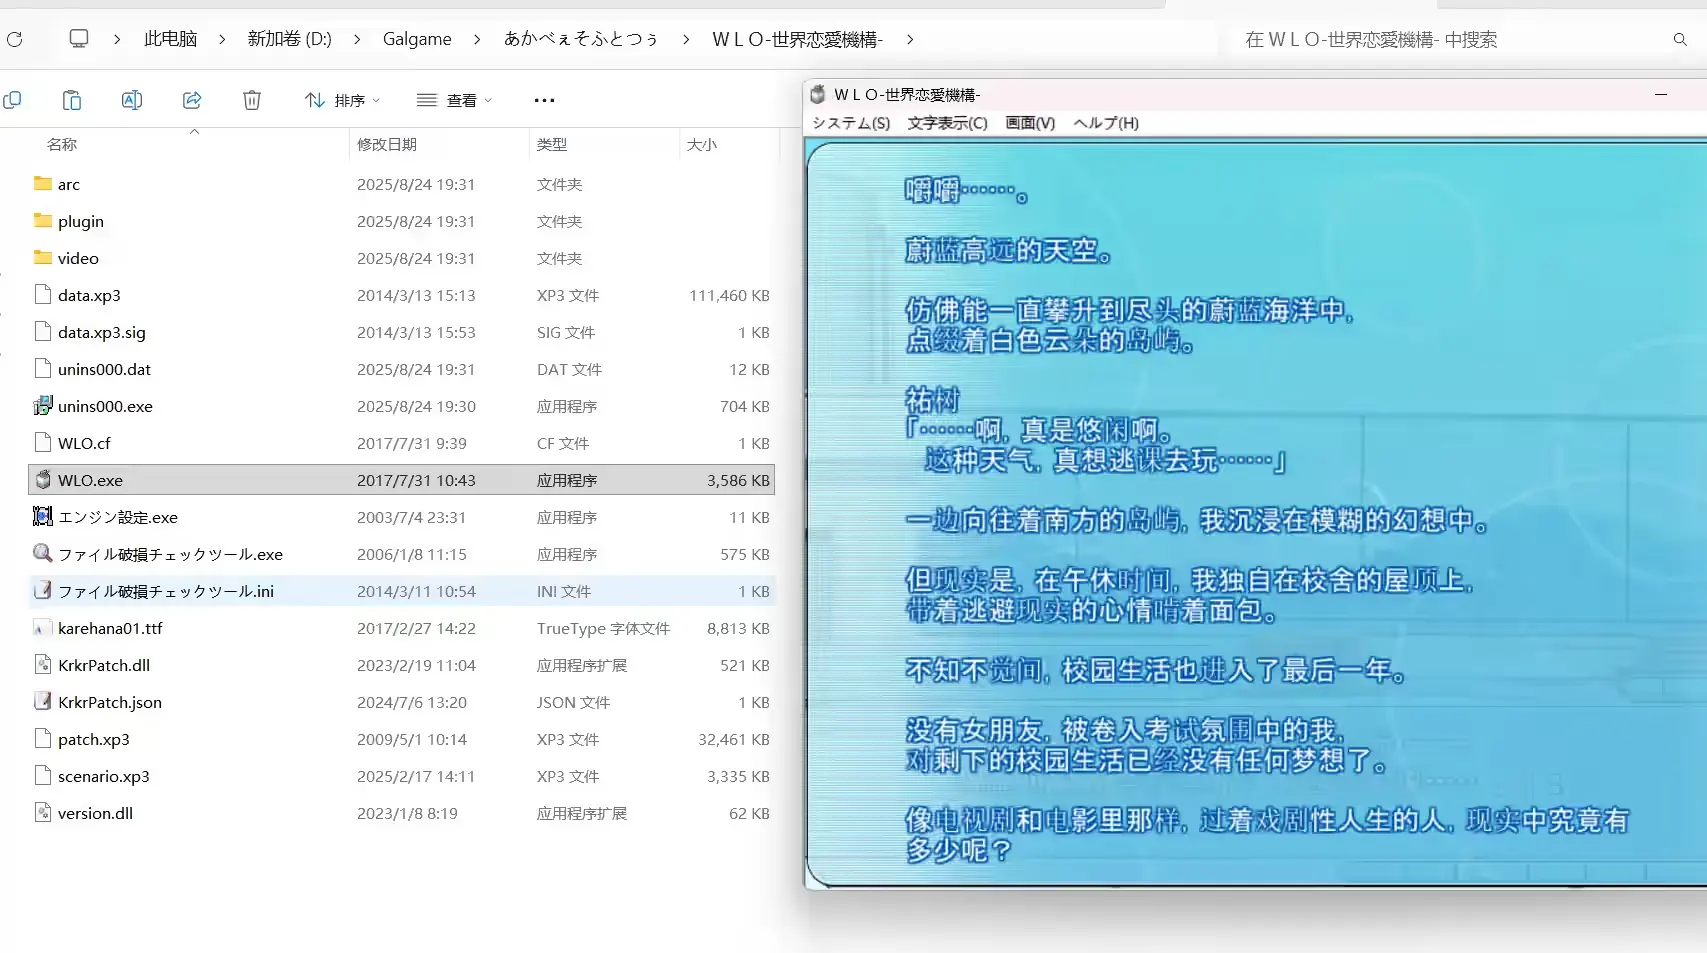
Task: Click the copy icon in Explorer toolbar
Action: (x=12, y=100)
